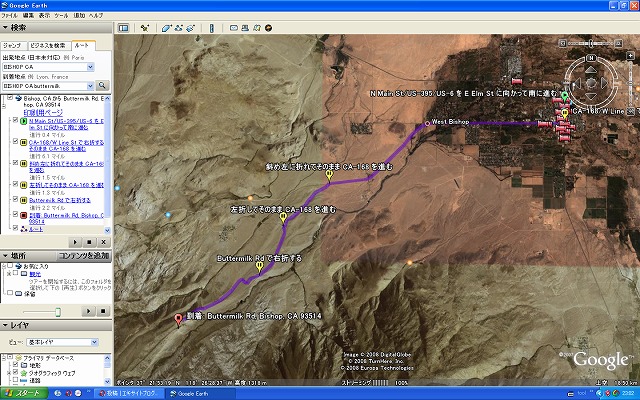Click the add polygon toolbar icon

click(x=166, y=28)
